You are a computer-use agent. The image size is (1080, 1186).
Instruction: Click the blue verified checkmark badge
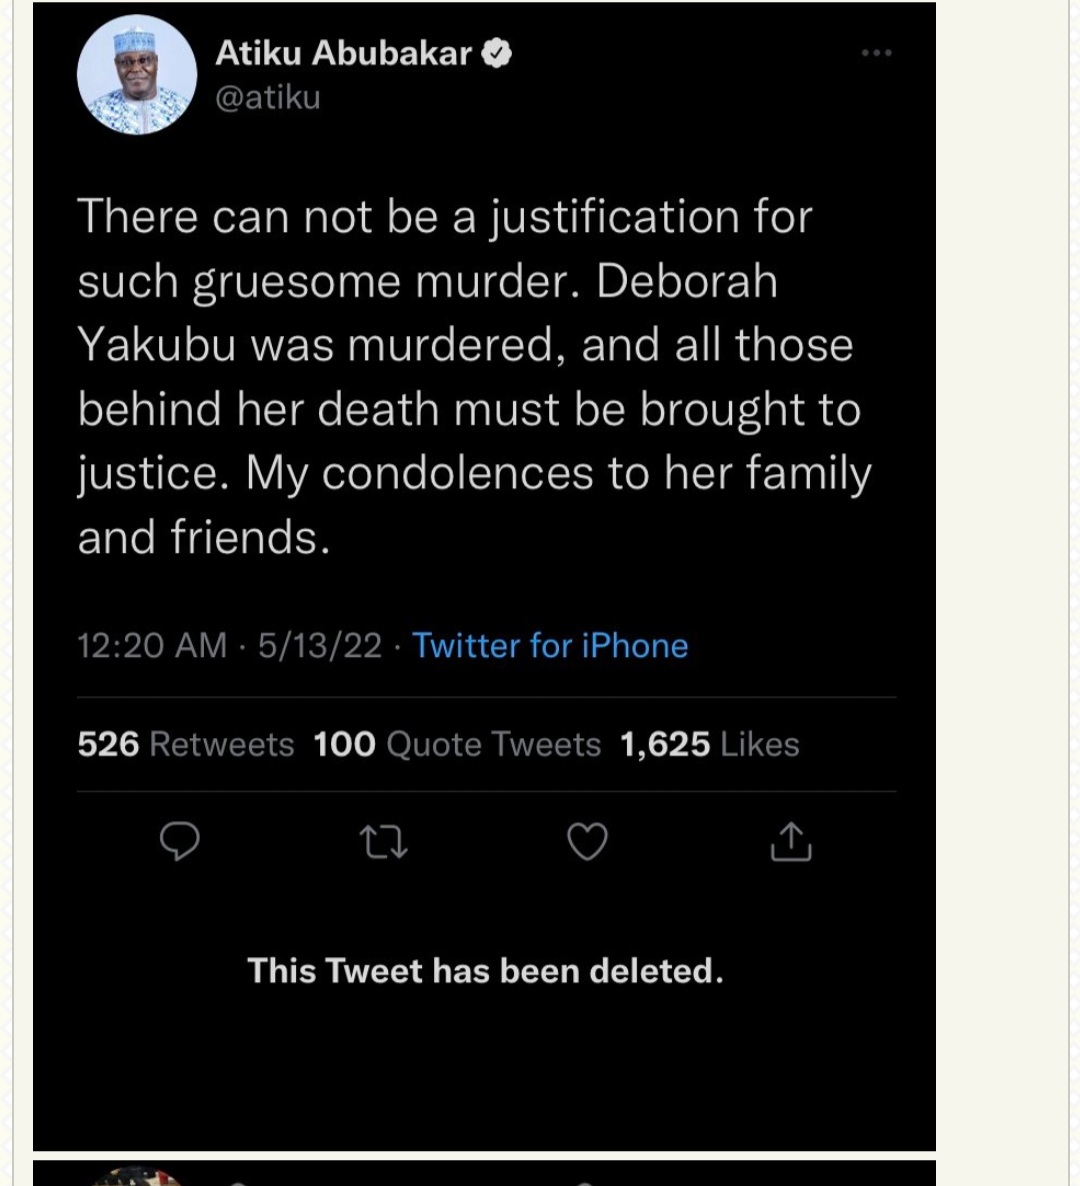[497, 53]
